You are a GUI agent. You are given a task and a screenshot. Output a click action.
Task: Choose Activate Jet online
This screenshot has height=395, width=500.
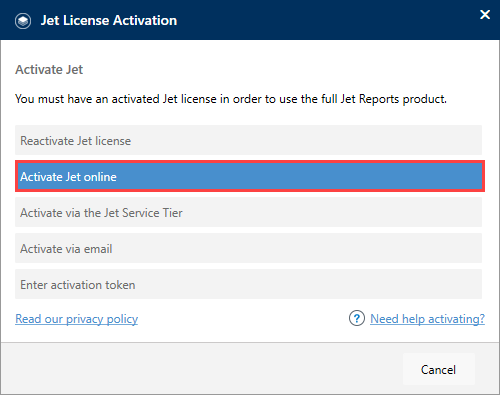[250, 176]
